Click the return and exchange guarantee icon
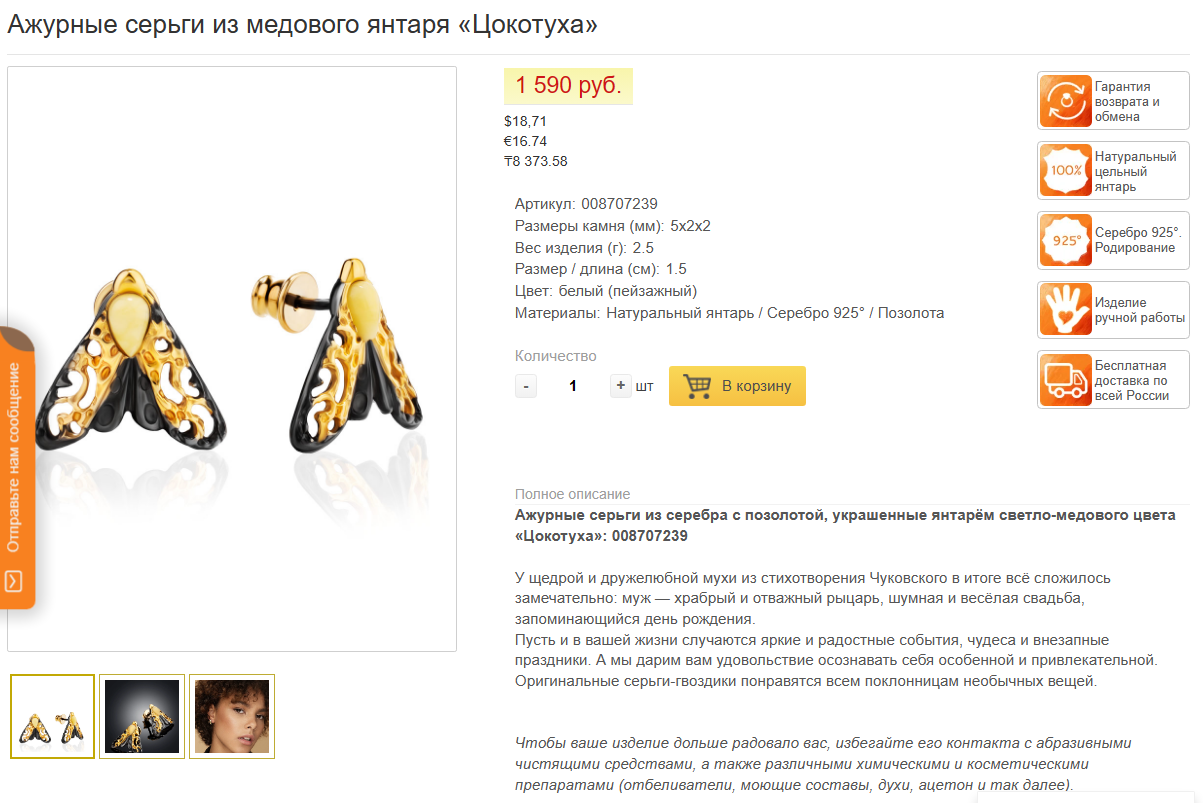The height and width of the screenshot is (803, 1203). 1066,101
